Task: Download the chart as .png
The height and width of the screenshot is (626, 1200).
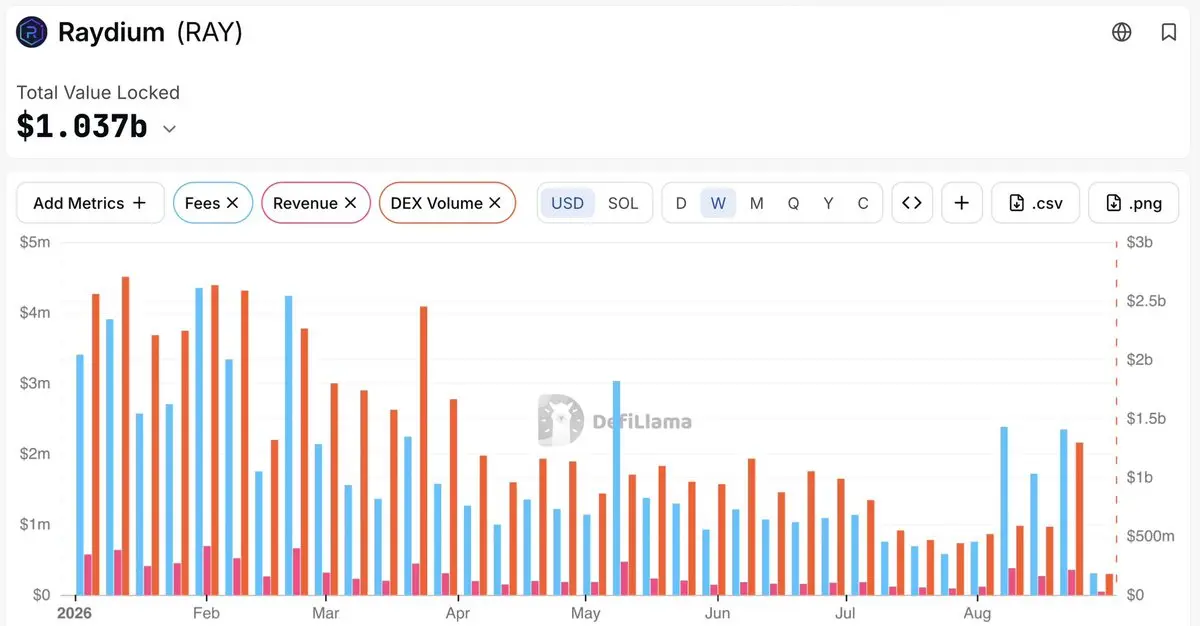Action: coord(1134,203)
